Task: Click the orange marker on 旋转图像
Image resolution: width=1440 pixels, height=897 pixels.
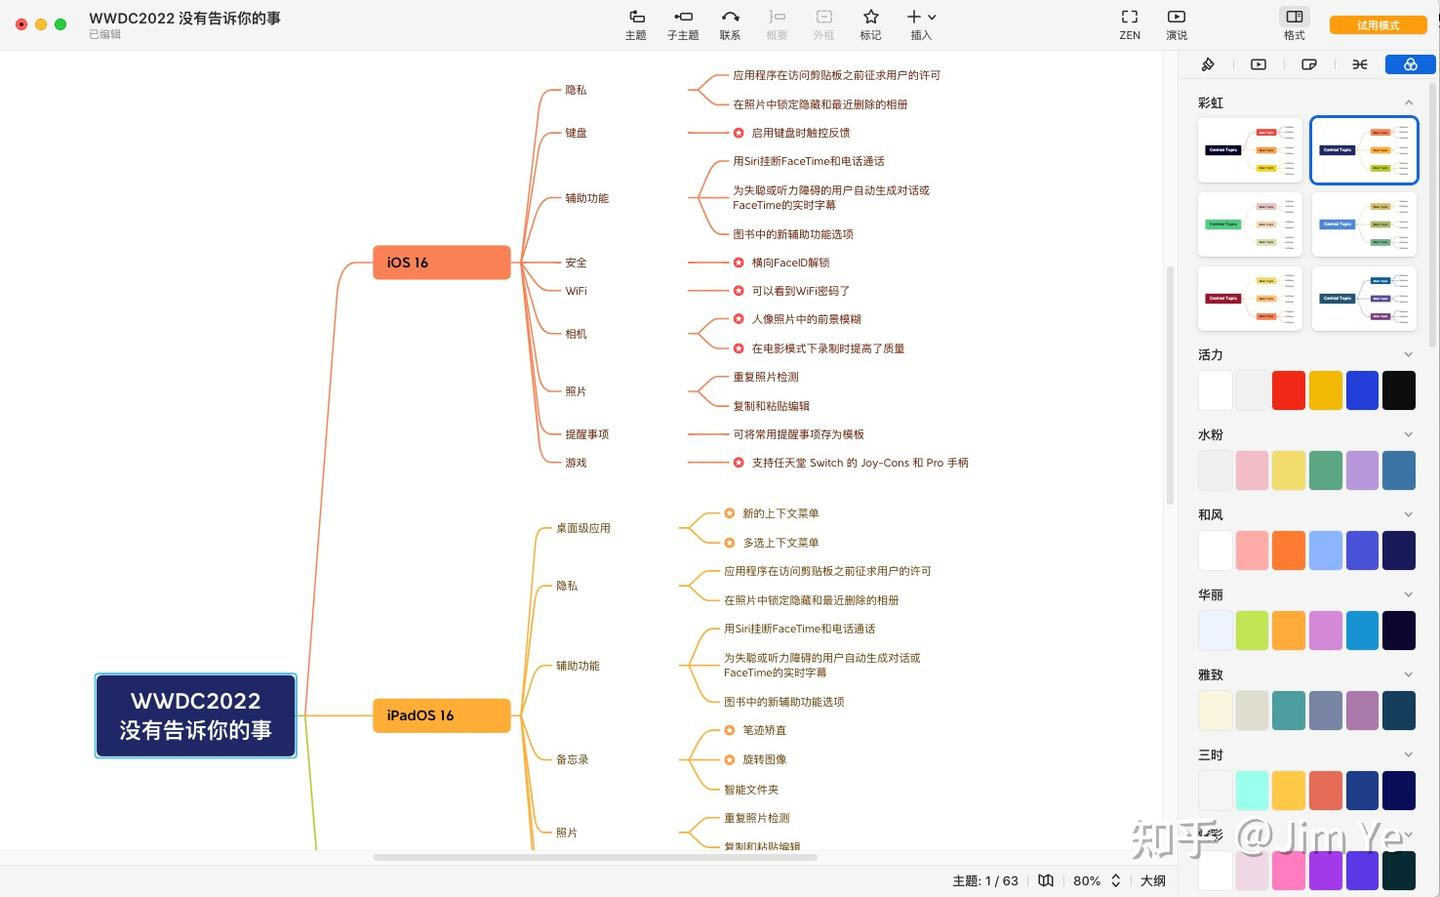Action: point(730,759)
